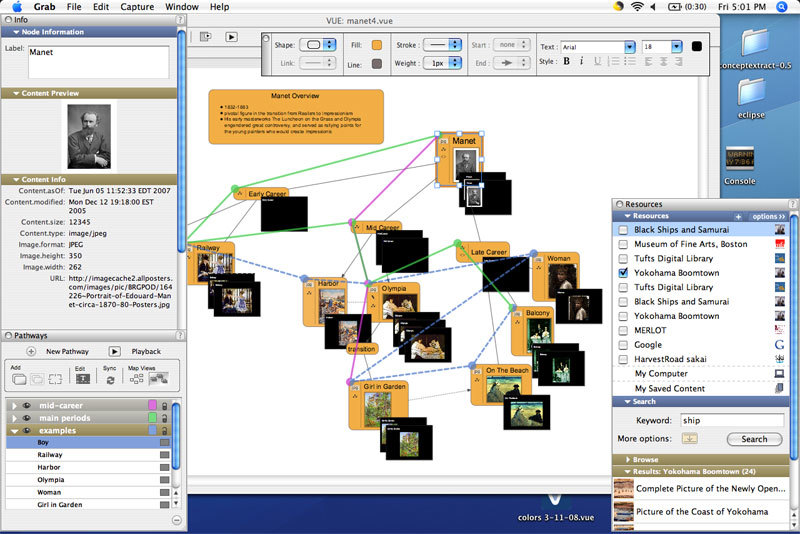
Task: Click the Edit pathway notes icon
Action: [x=82, y=380]
